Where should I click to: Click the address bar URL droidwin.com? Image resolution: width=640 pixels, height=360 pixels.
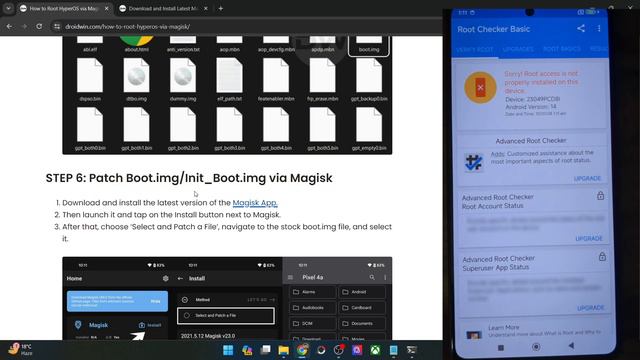127,27
